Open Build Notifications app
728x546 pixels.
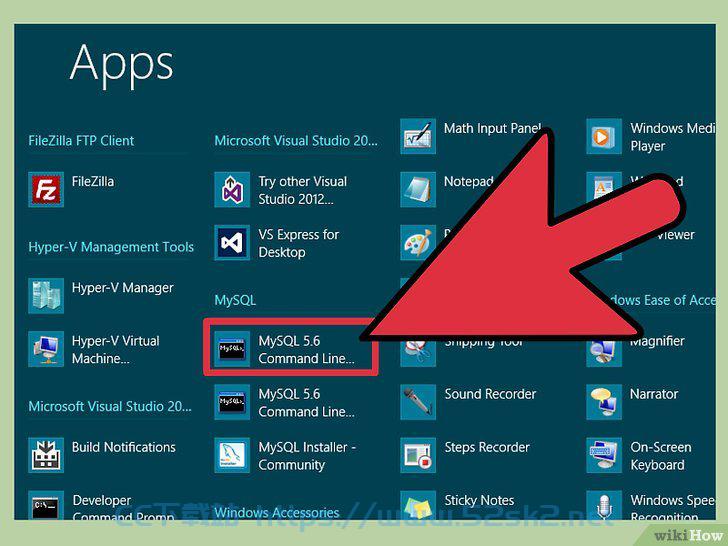coord(102,455)
